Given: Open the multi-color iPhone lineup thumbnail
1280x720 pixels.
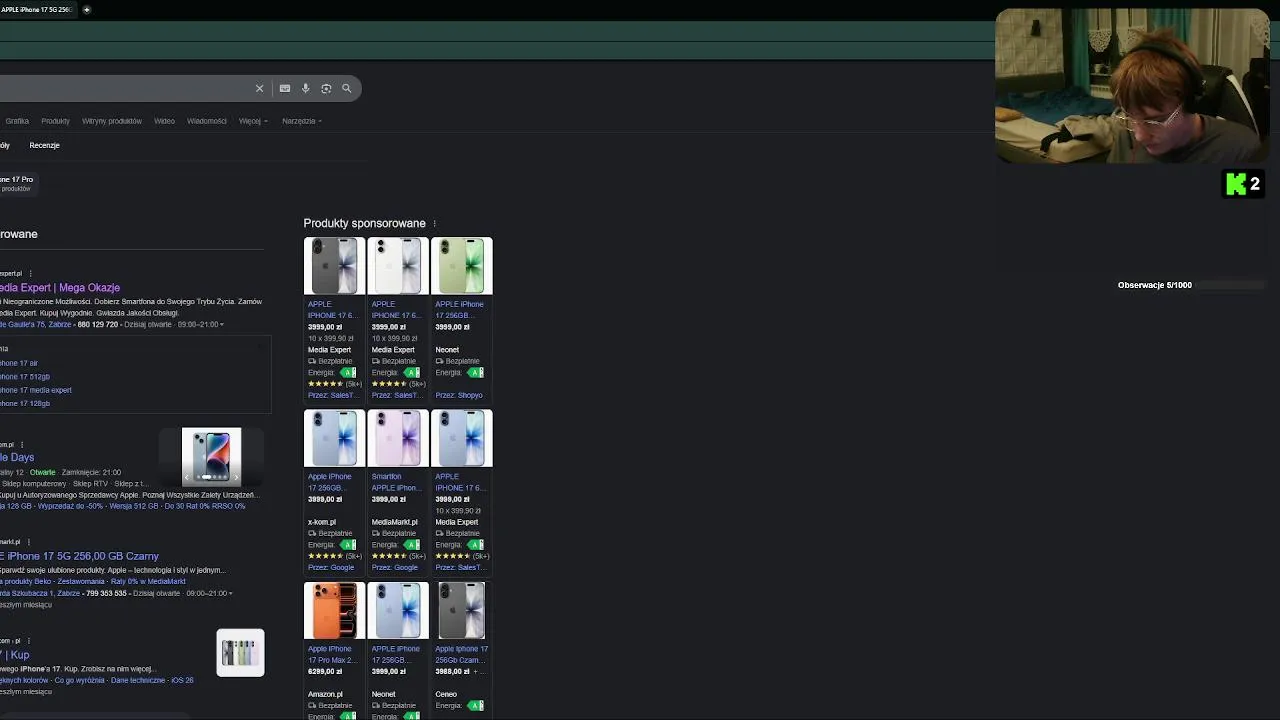Looking at the screenshot, I should (x=240, y=653).
